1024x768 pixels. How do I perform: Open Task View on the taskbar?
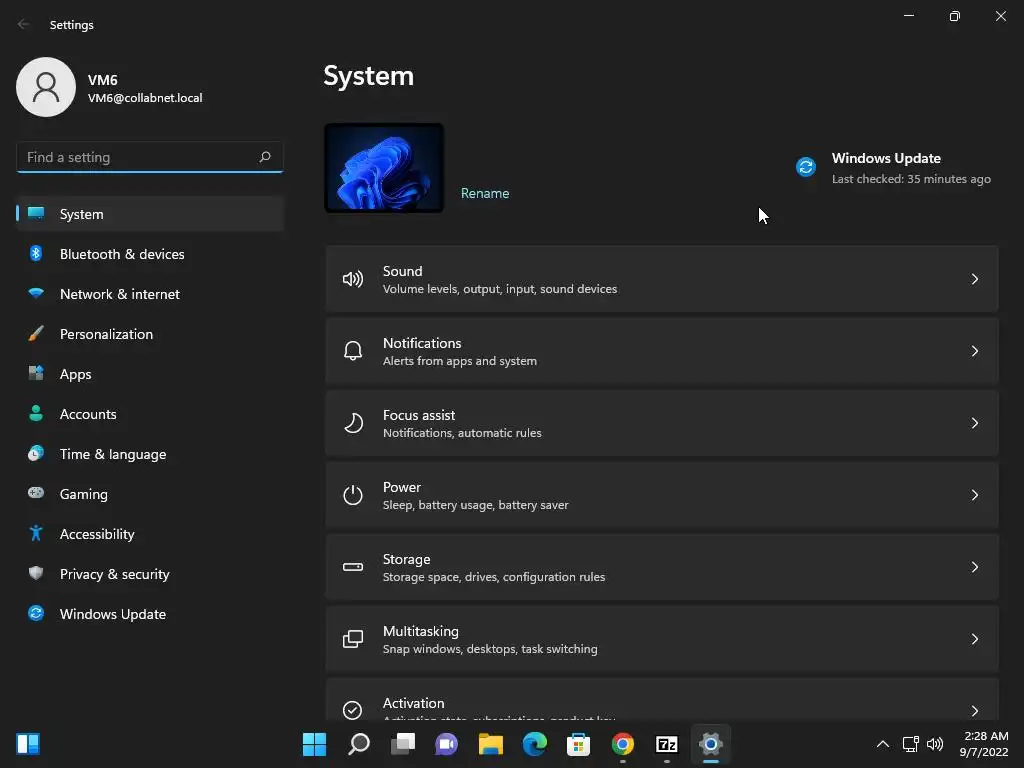(x=402, y=744)
